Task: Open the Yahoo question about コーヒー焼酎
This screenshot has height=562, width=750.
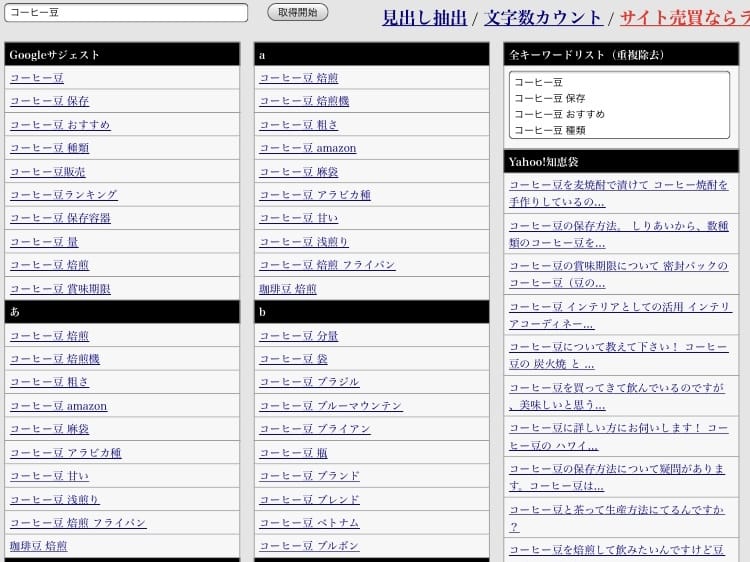Action: click(619, 193)
